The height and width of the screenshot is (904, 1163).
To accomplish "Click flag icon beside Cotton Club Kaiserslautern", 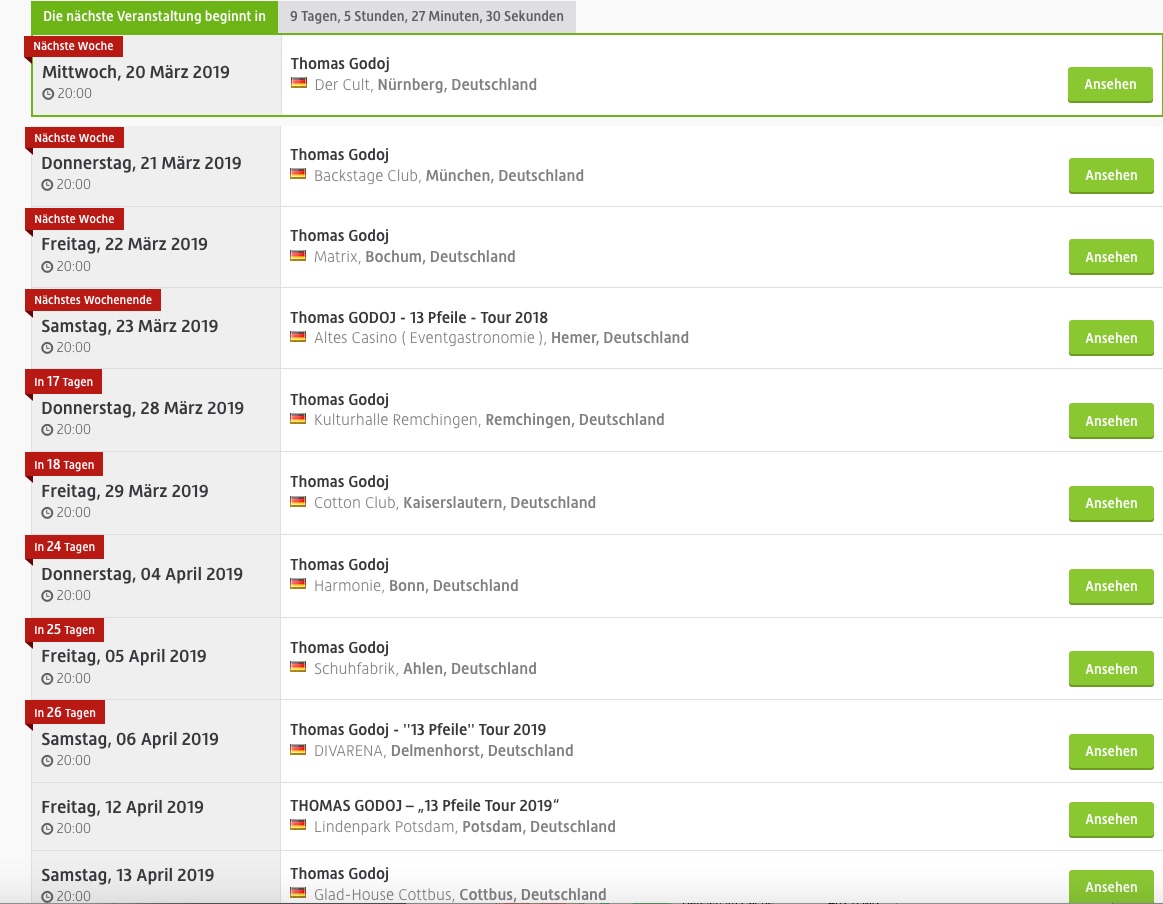I will 298,501.
